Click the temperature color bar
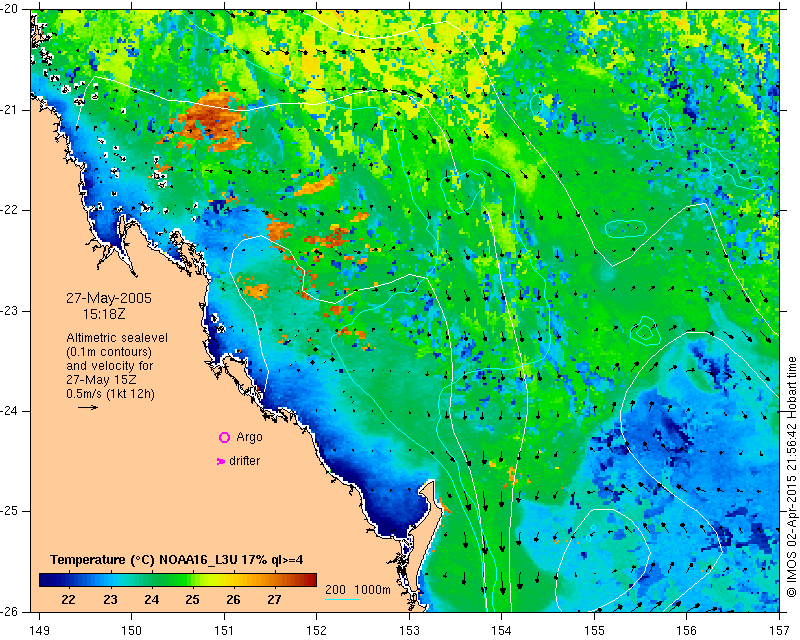The image size is (800, 640). pyautogui.click(x=178, y=580)
